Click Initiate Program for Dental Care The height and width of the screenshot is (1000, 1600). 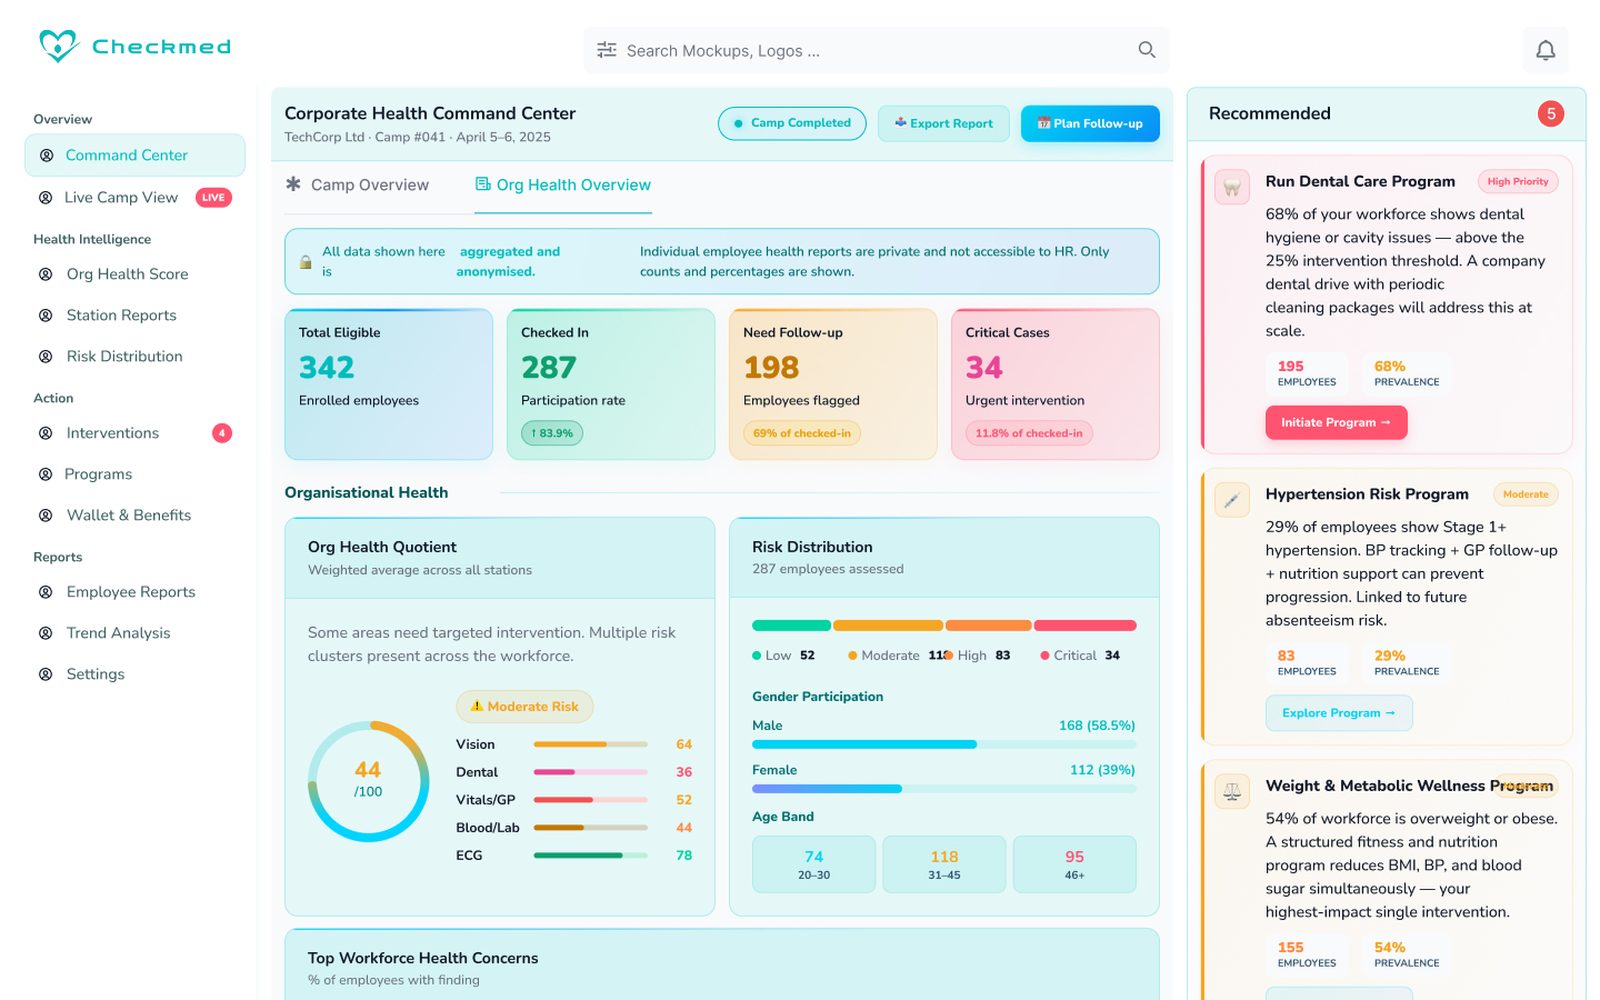click(x=1336, y=422)
